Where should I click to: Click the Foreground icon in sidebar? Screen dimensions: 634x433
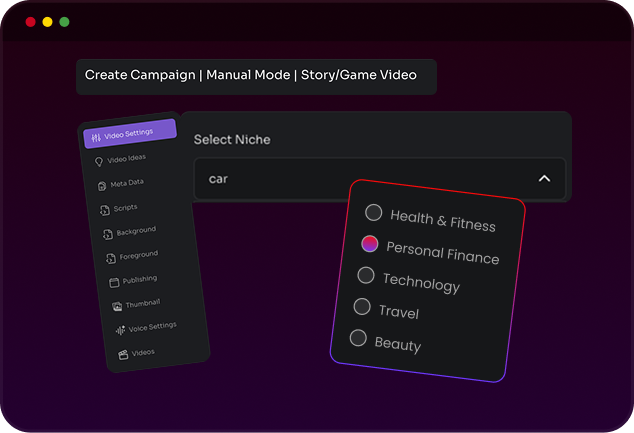click(x=110, y=258)
